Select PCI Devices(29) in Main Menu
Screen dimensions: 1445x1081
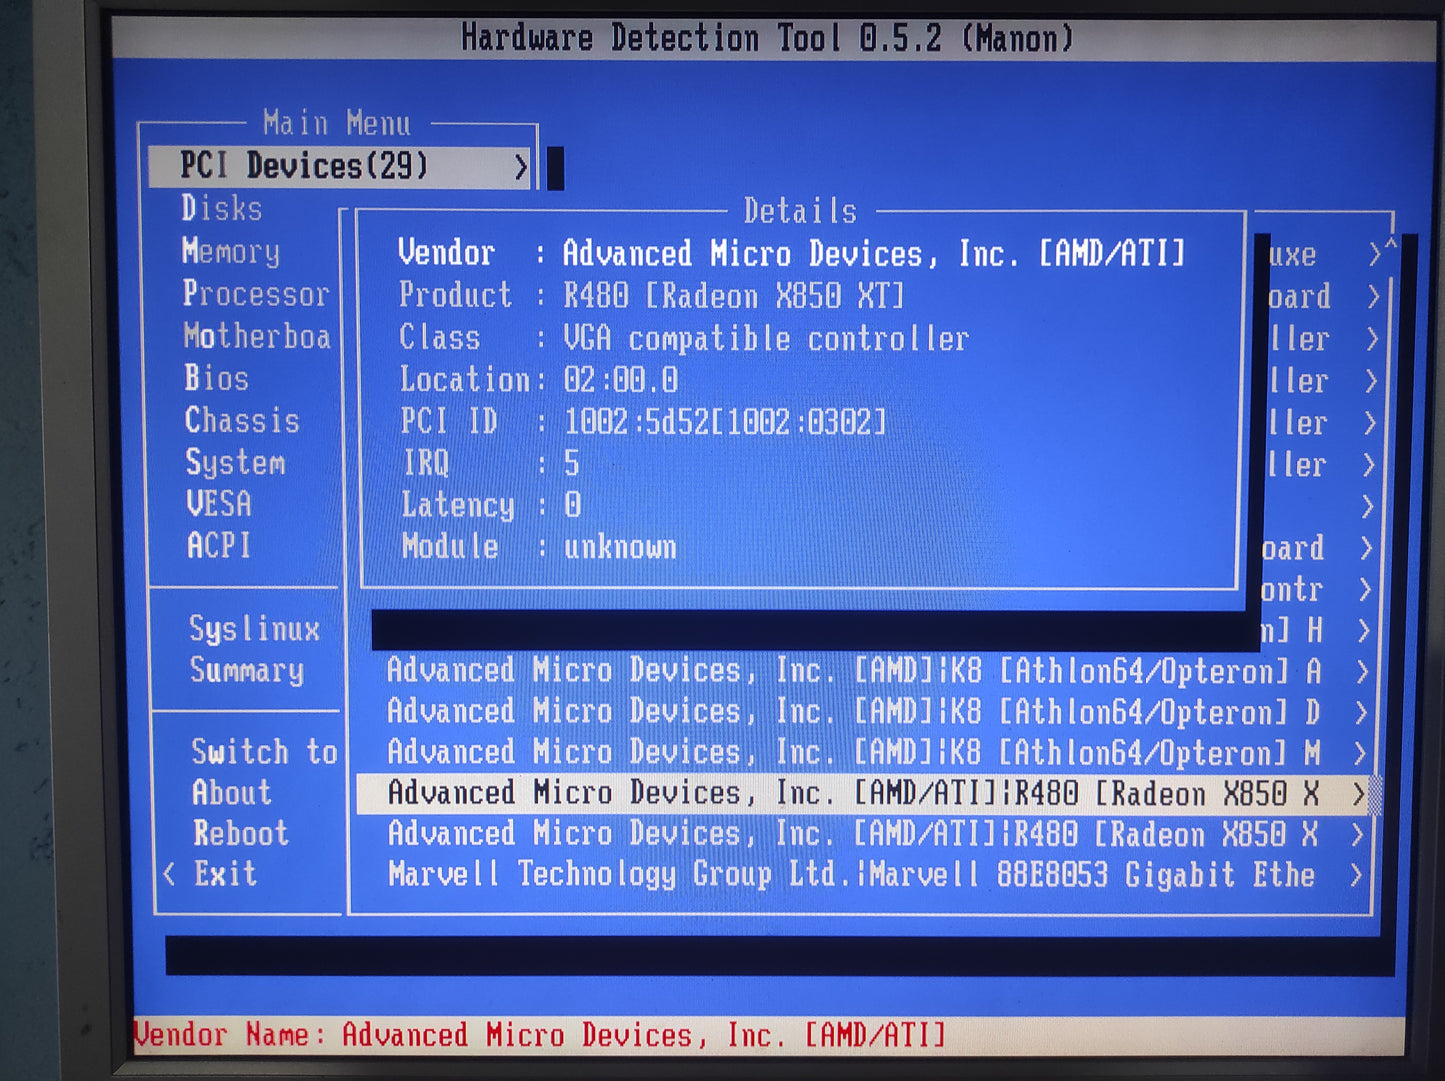[x=304, y=166]
